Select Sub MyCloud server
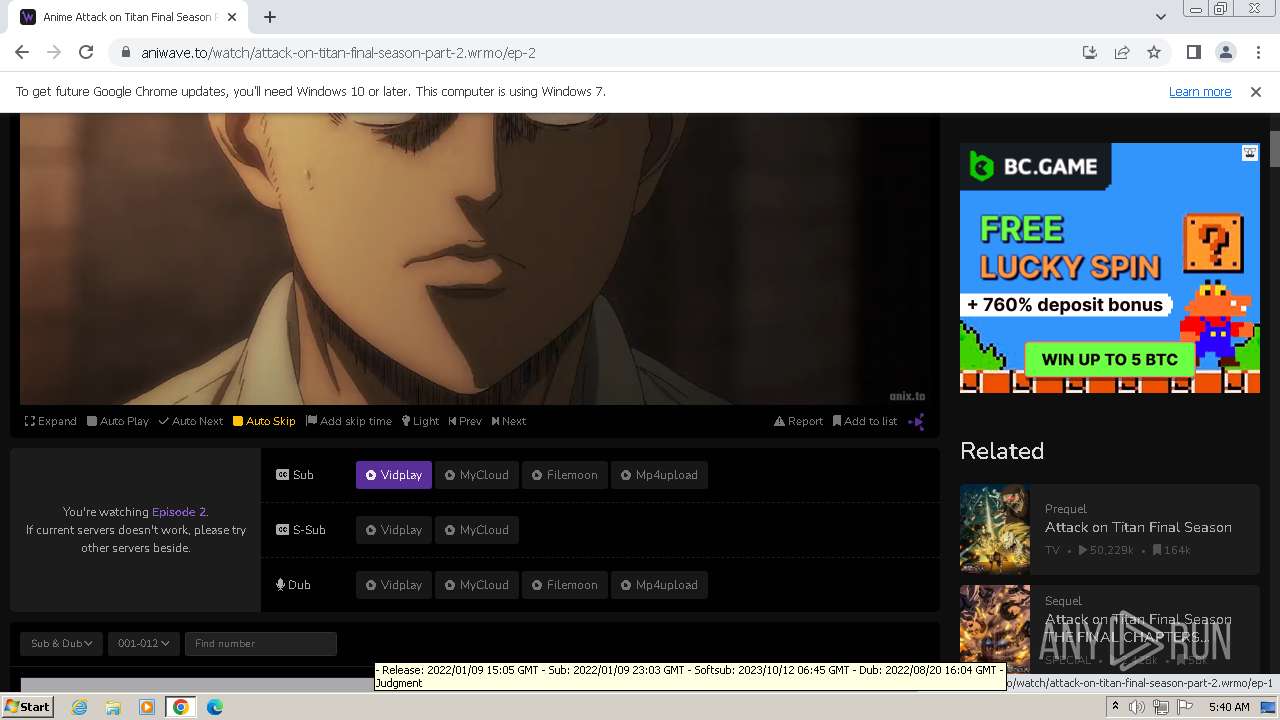The height and width of the screenshot is (720, 1280). click(x=477, y=475)
